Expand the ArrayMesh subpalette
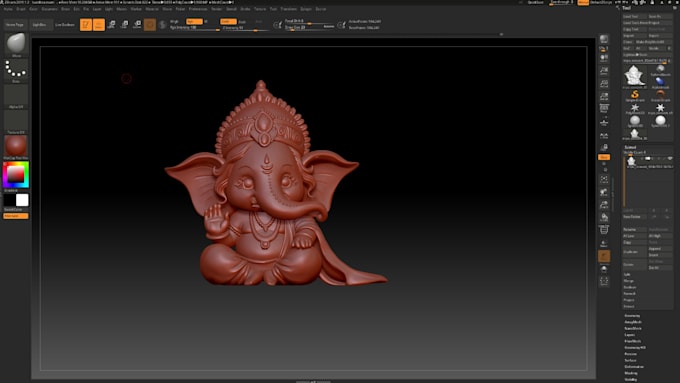Screen dimensions: 680x383 tap(633, 322)
